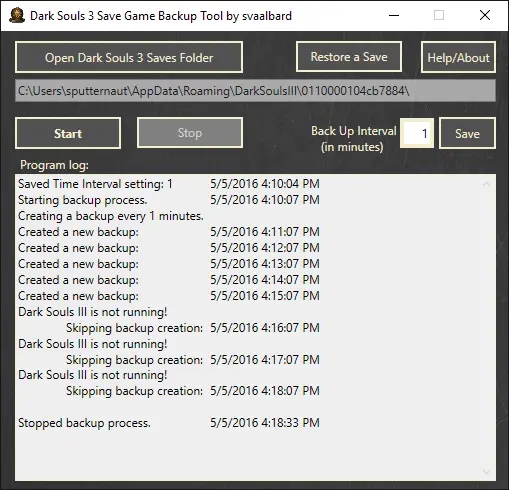Select the backup entry at 4:15:07 PM
The width and height of the screenshot is (509, 490).
169,296
